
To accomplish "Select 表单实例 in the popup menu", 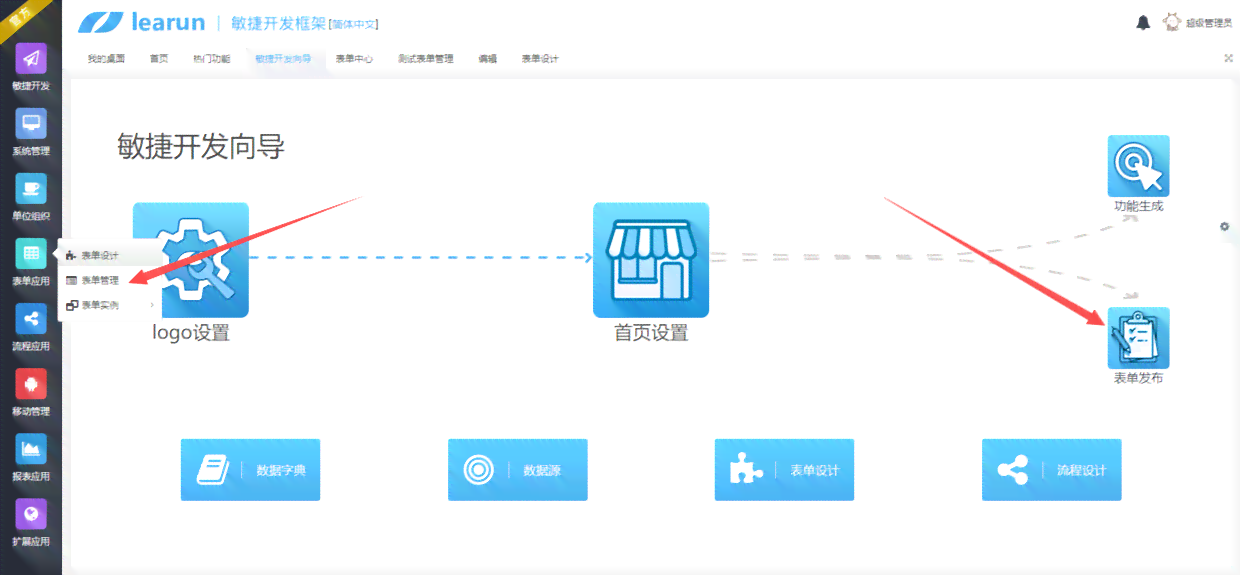I will pyautogui.click(x=110, y=305).
